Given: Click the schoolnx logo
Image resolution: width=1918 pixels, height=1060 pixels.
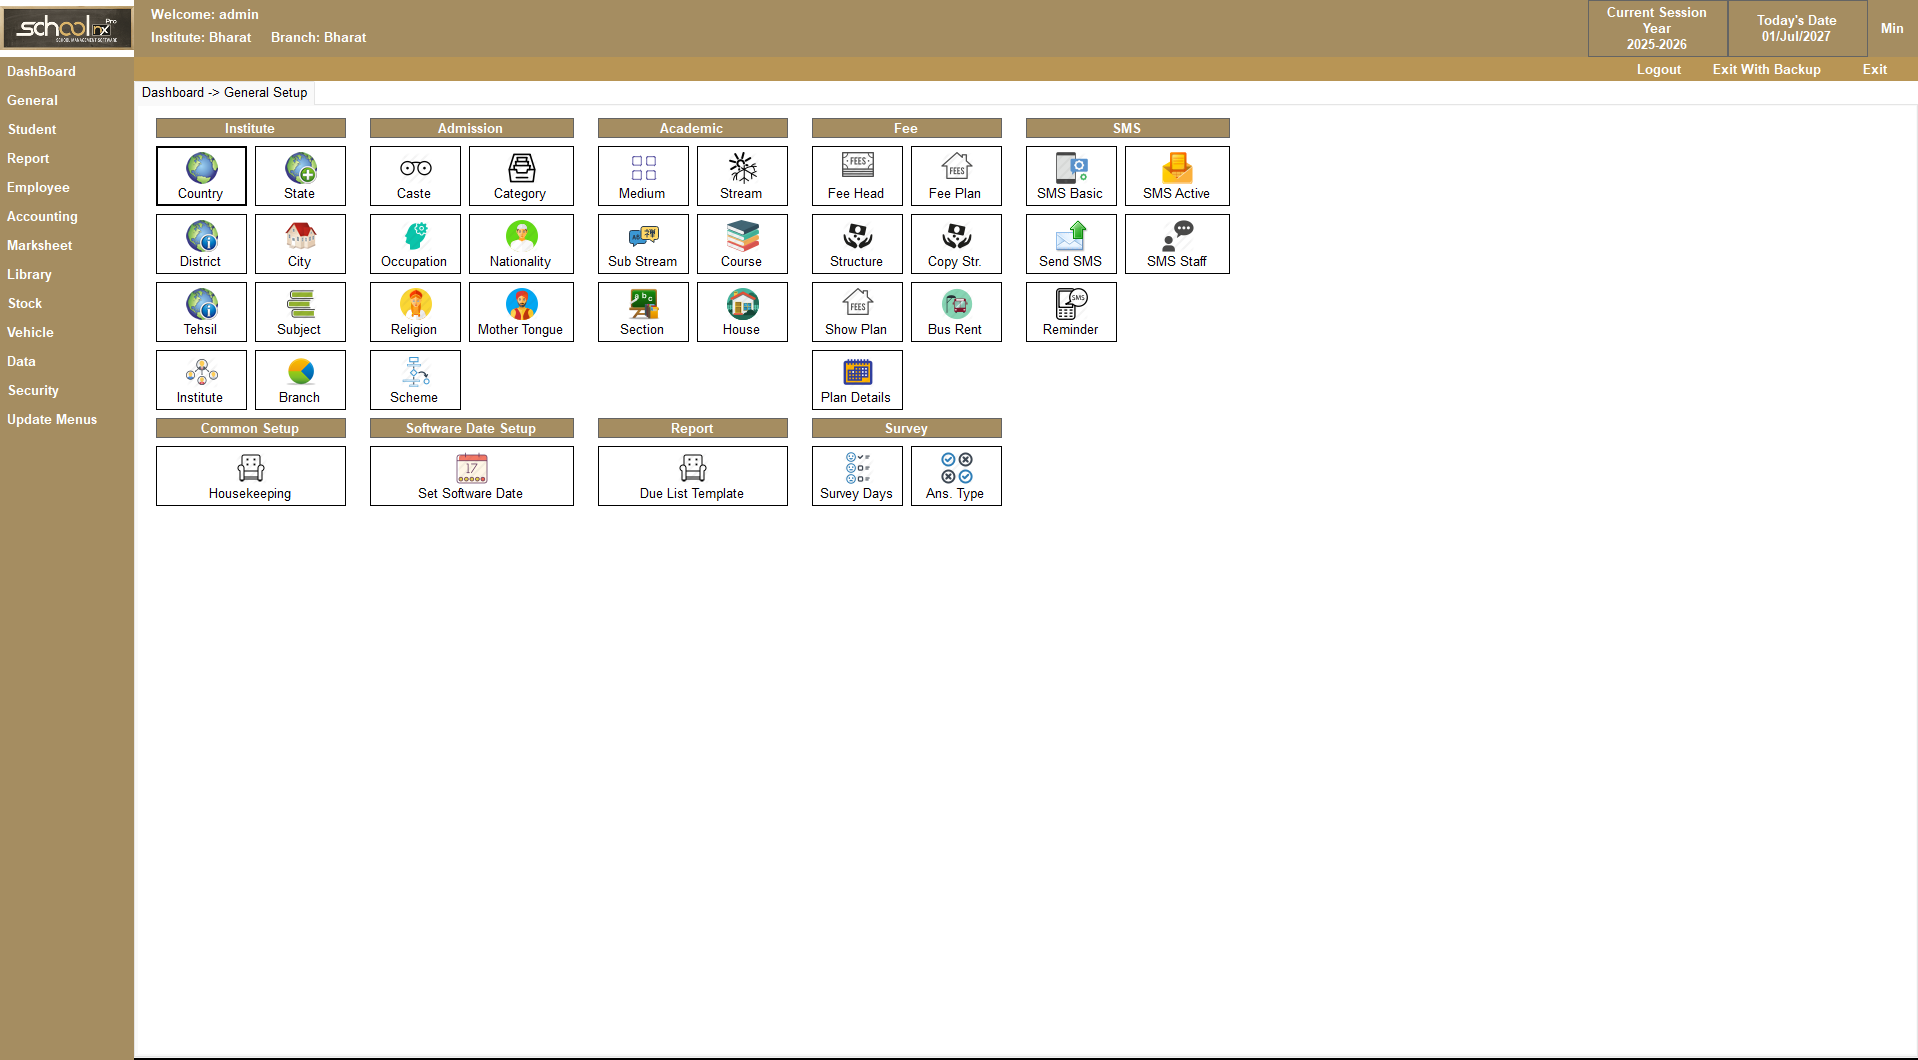Looking at the screenshot, I should (67, 28).
